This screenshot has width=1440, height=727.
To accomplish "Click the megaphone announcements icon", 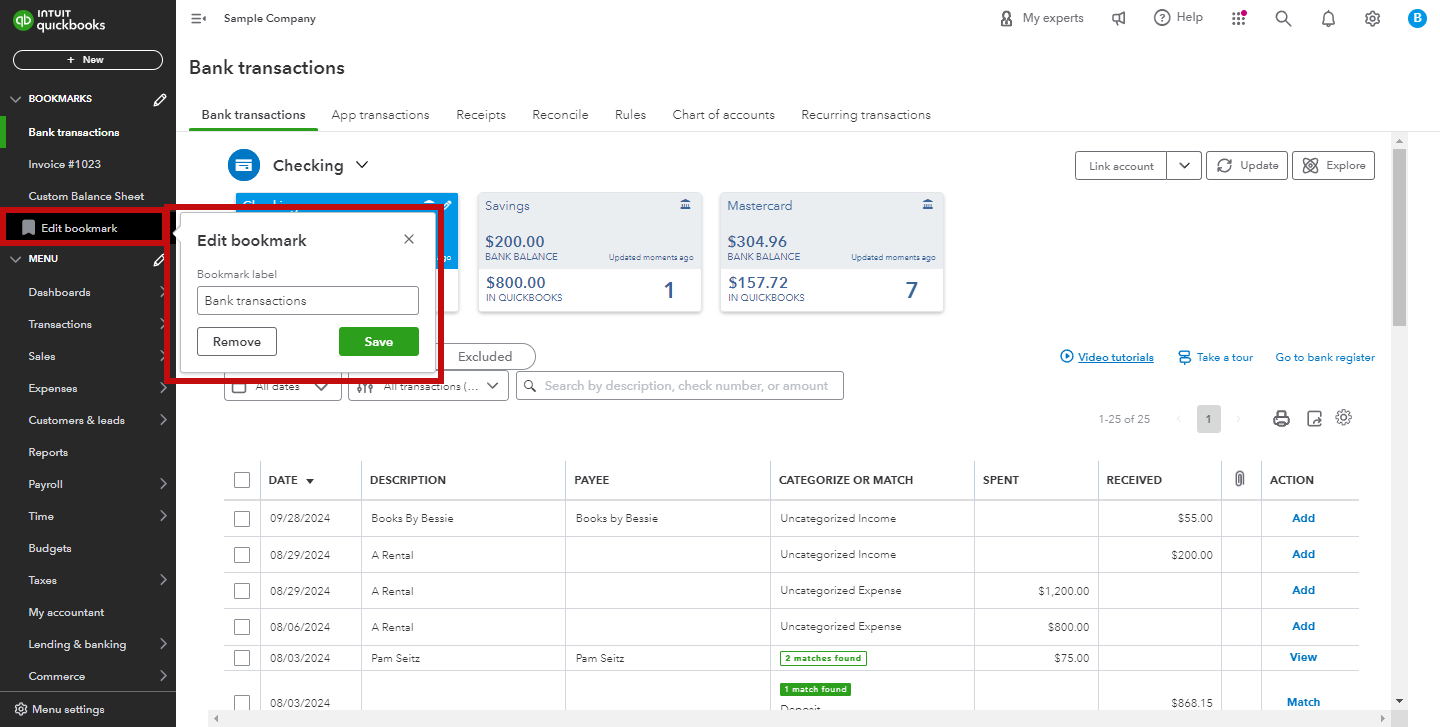I will (x=1119, y=18).
